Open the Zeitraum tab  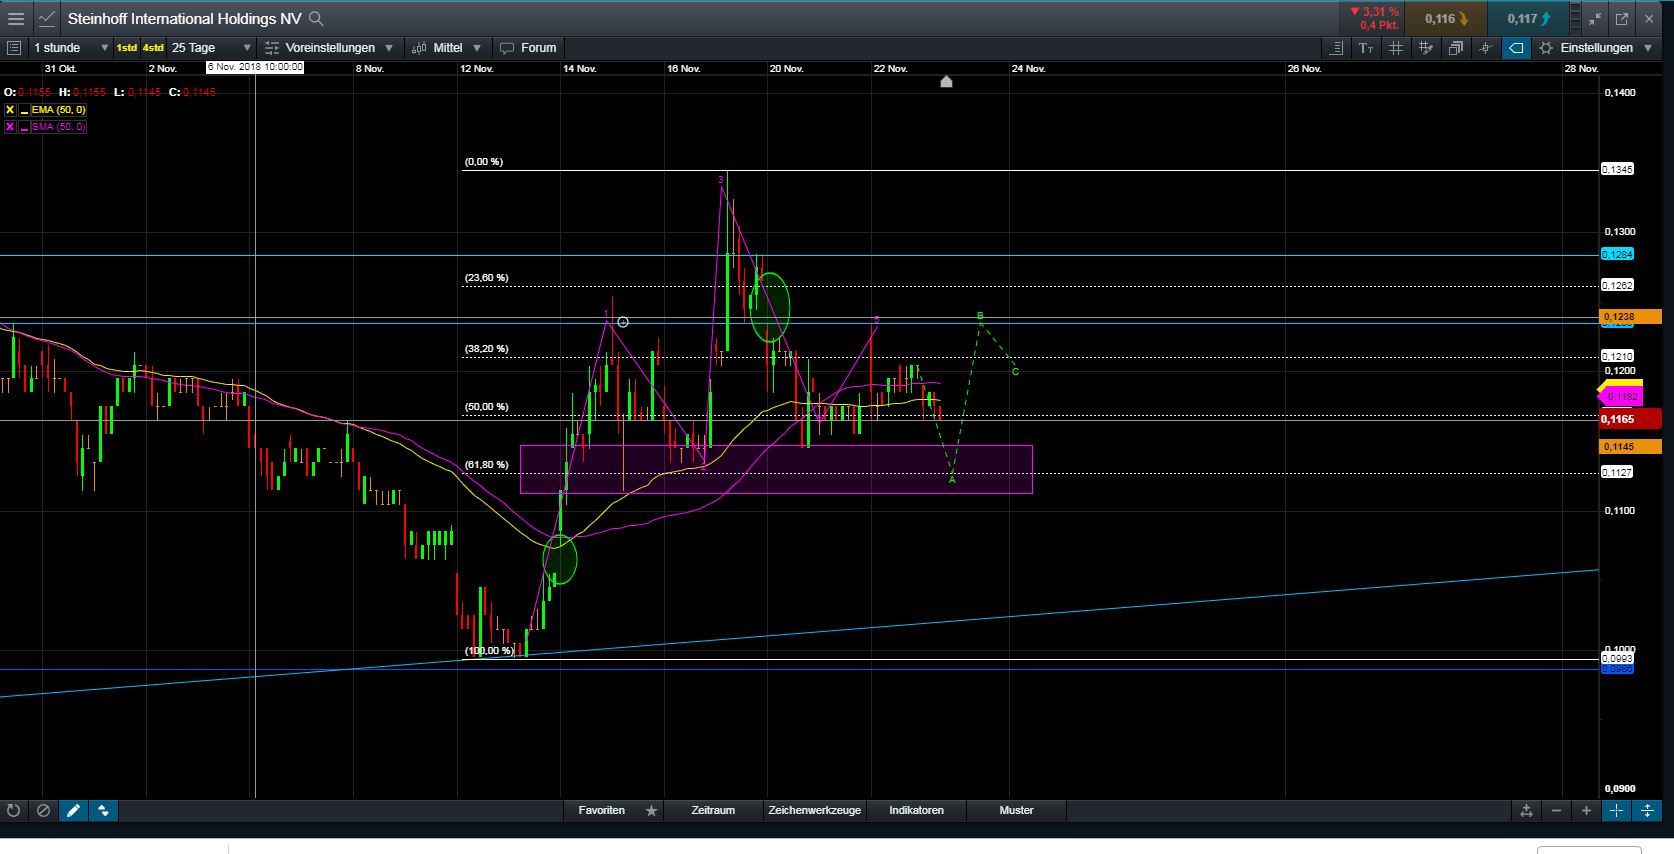[713, 811]
